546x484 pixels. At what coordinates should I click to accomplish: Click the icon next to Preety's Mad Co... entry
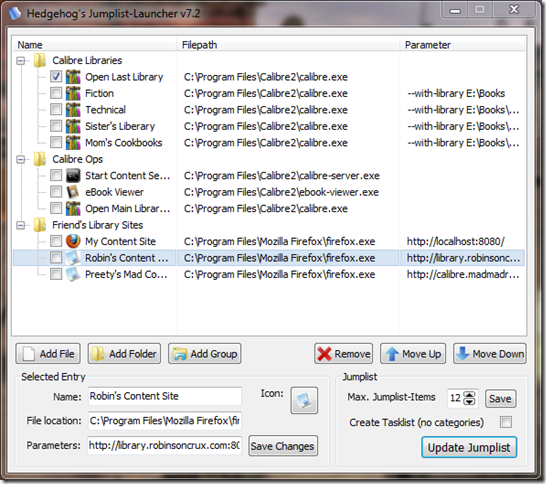click(x=73, y=274)
